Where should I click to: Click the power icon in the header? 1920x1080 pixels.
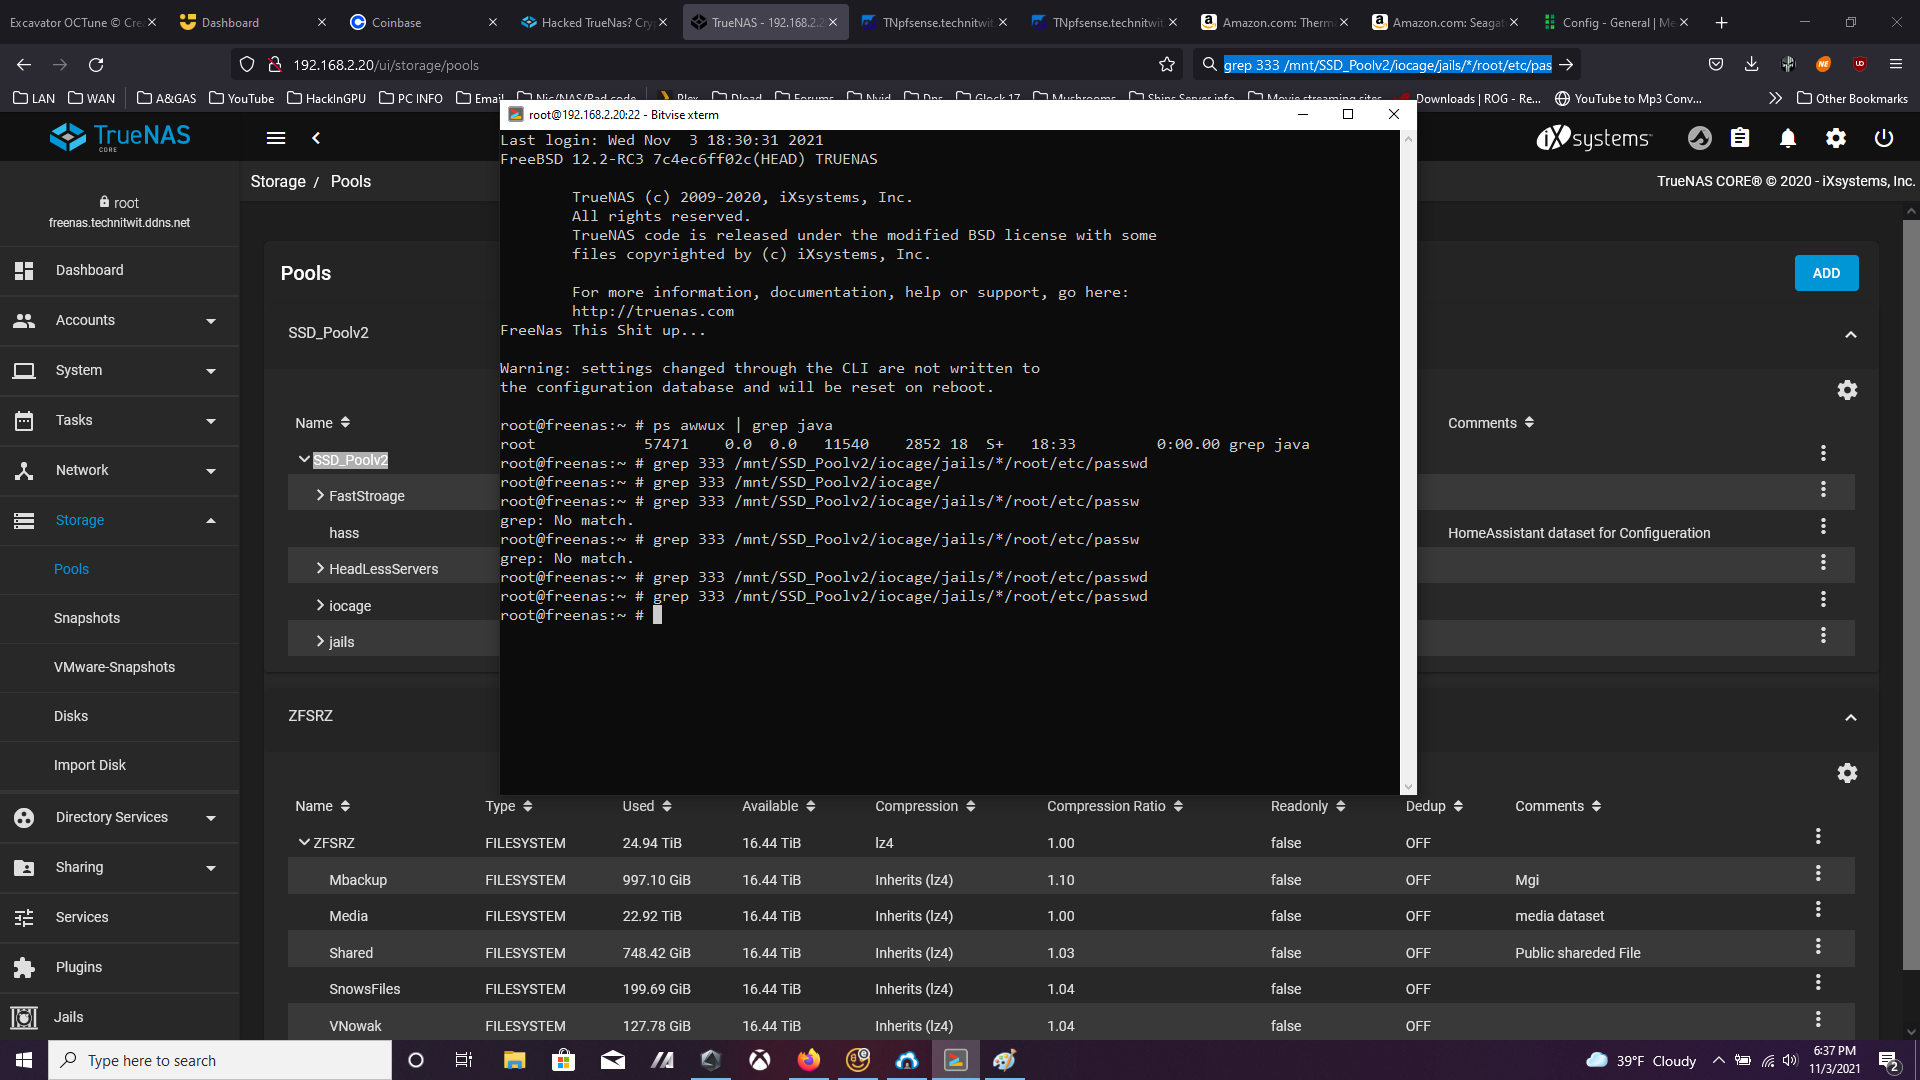(1884, 138)
